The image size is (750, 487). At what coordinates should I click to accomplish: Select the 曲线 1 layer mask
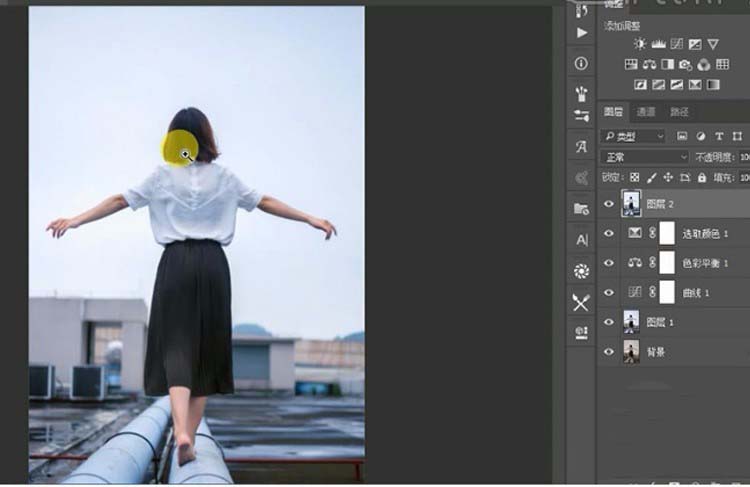pos(667,292)
